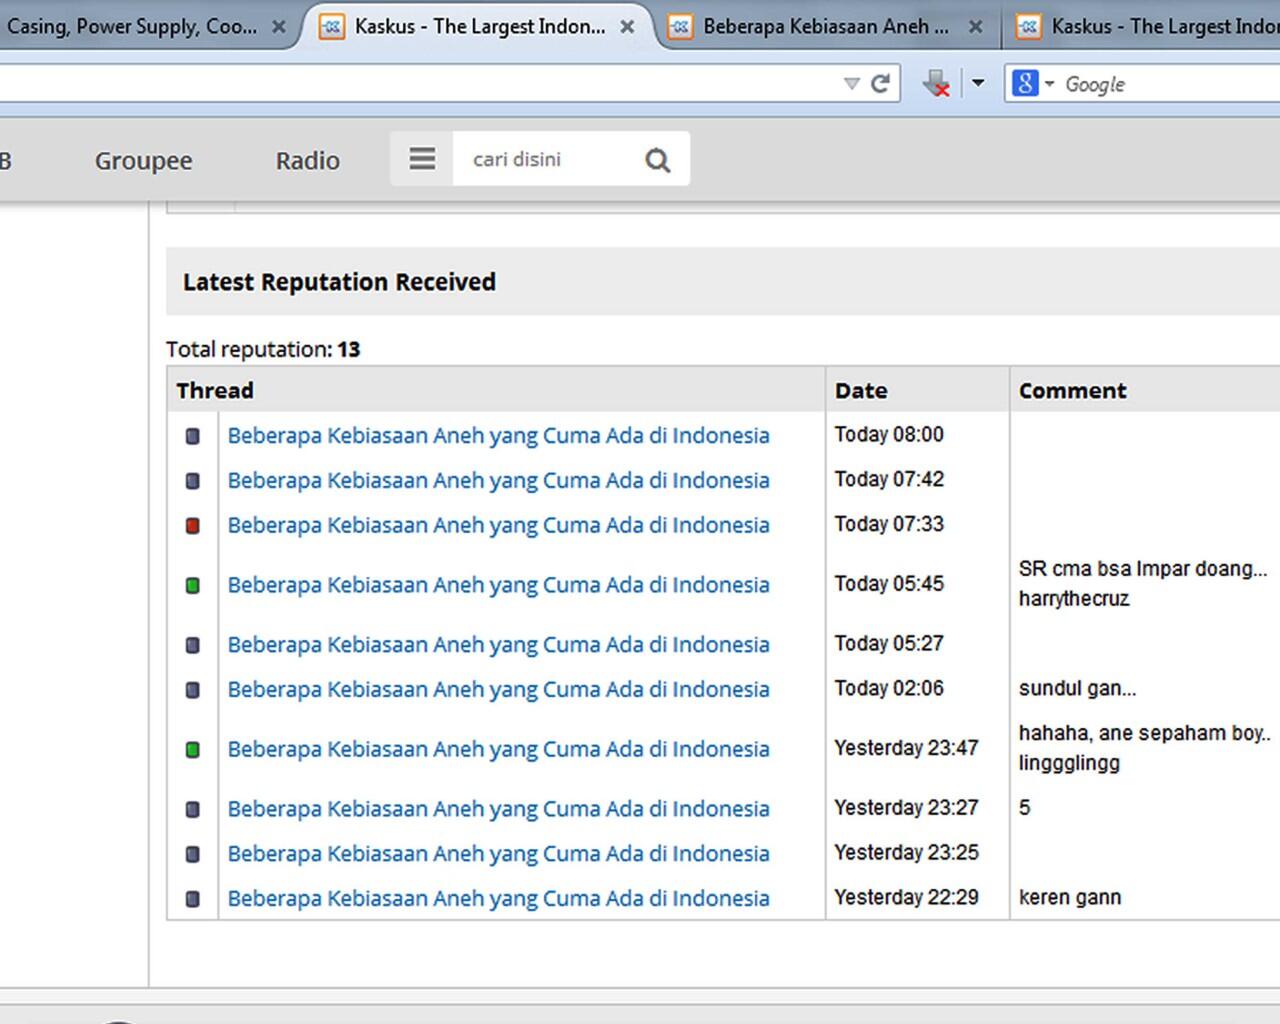1280x1024 pixels.
Task: Click the 'Today 08:00' date cell
Action: [x=889, y=435]
